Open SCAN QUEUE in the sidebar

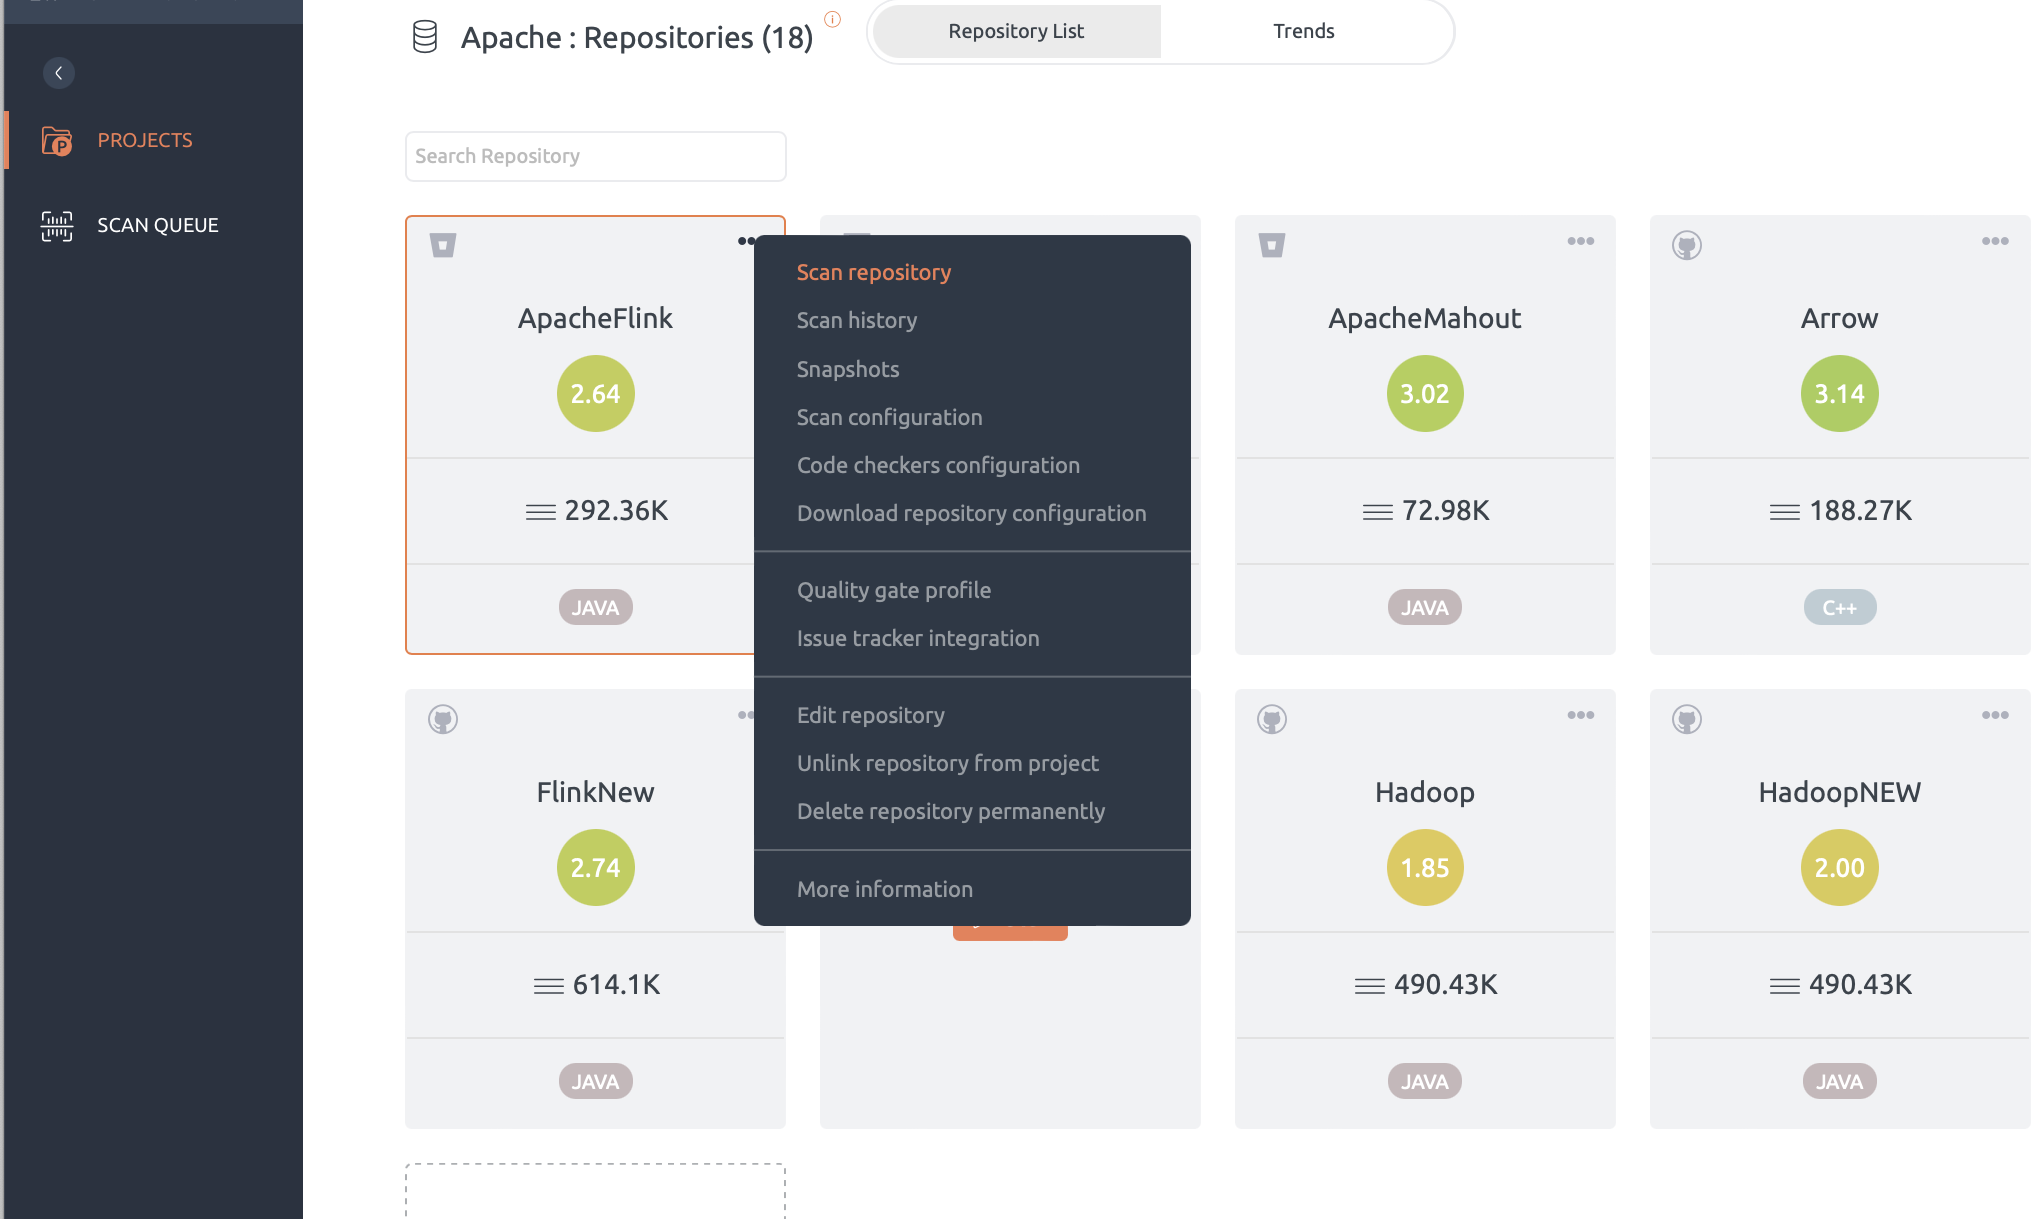click(x=157, y=226)
